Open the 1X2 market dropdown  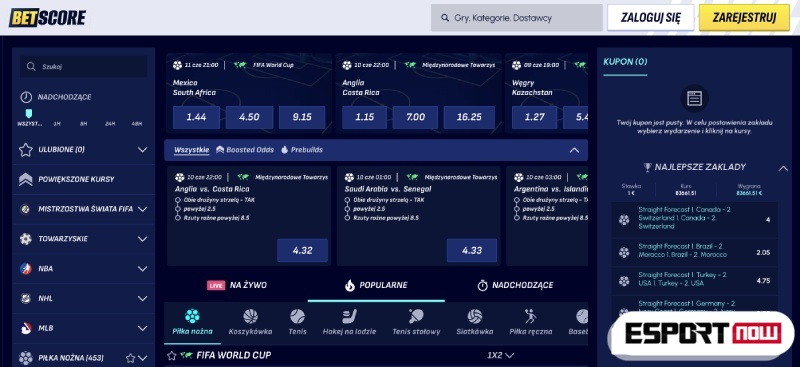(x=501, y=355)
